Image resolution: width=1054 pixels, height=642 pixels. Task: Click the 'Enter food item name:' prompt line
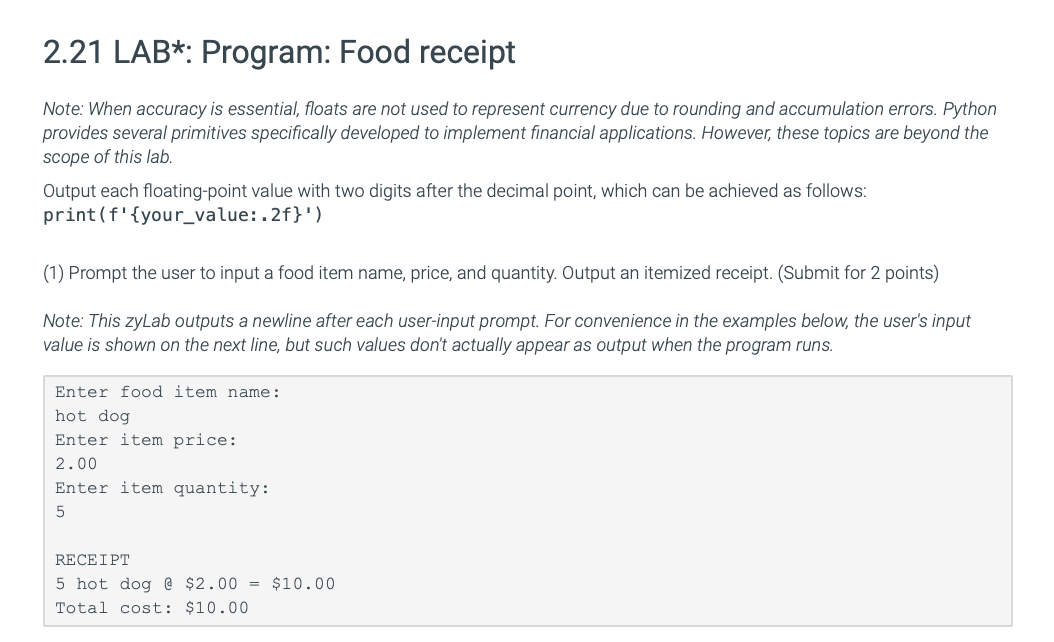[x=167, y=392]
